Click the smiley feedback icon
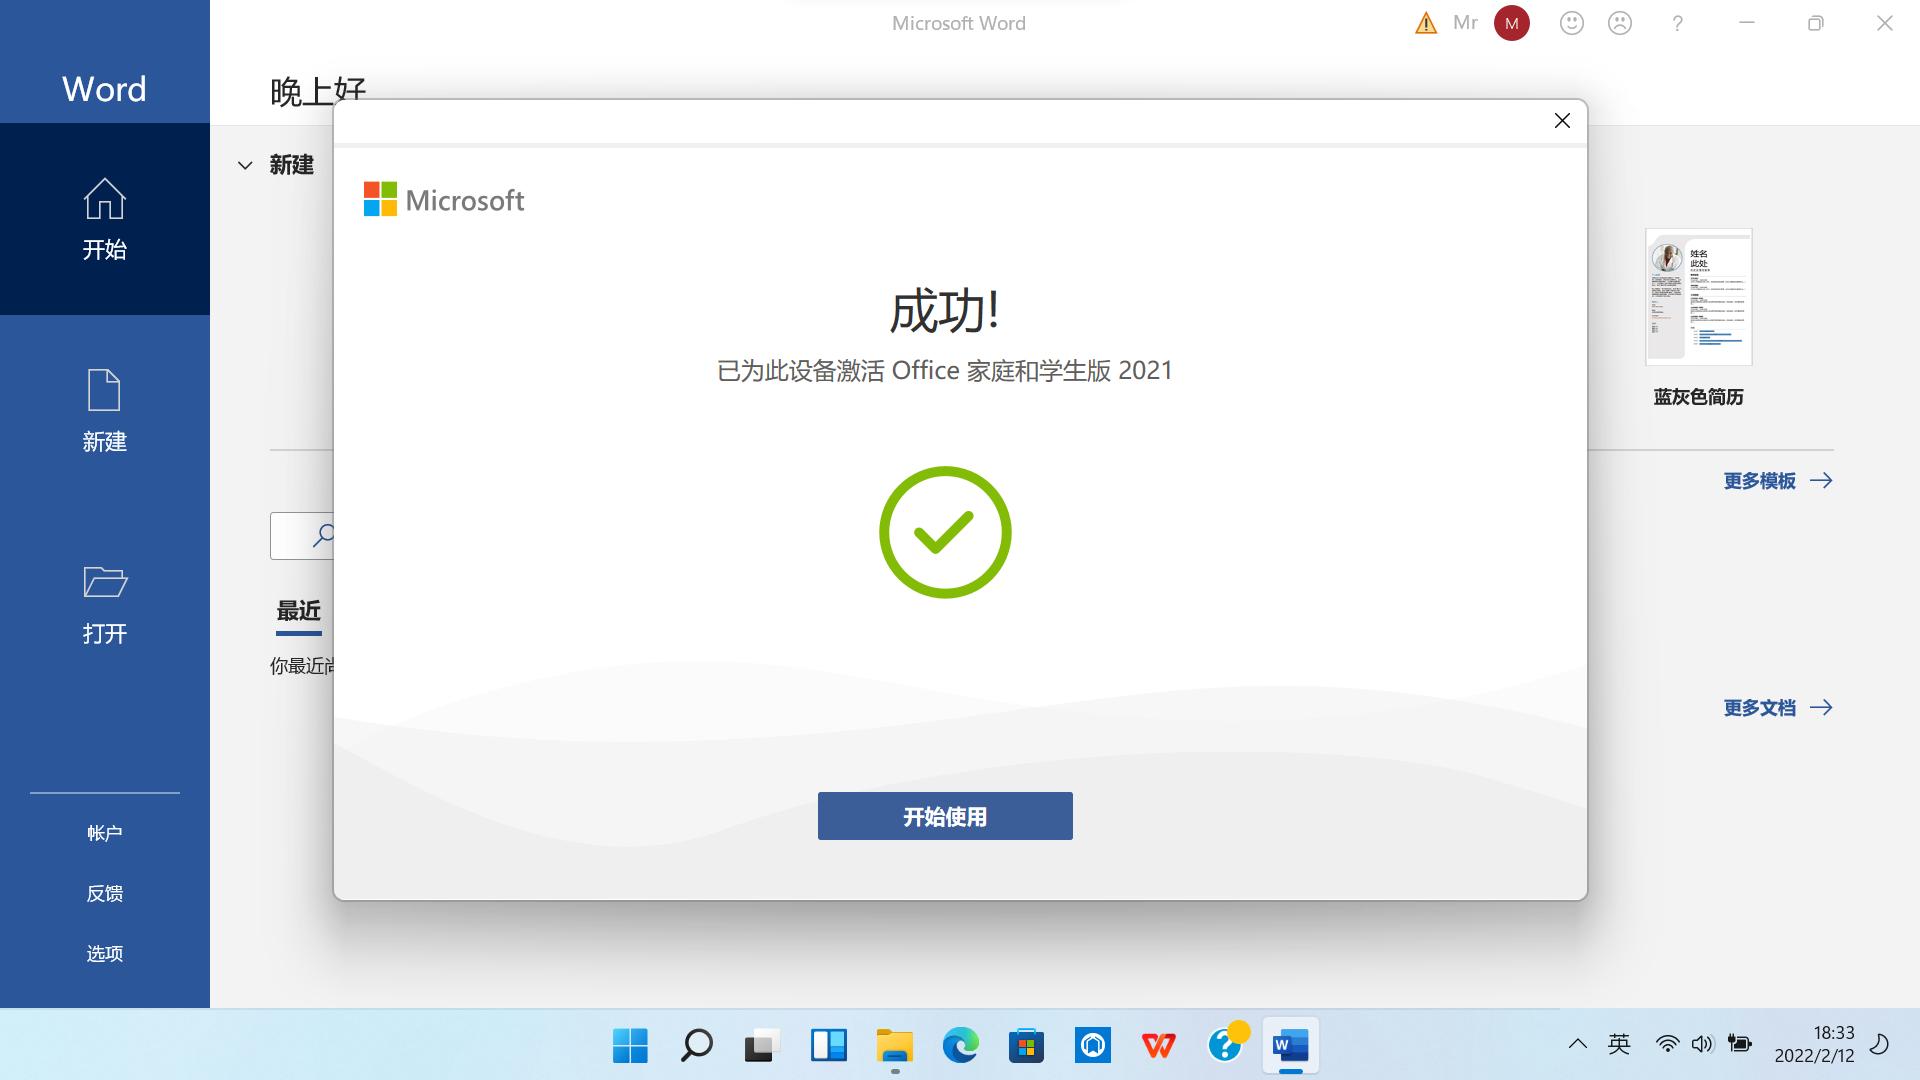The height and width of the screenshot is (1080, 1920). tap(1571, 22)
